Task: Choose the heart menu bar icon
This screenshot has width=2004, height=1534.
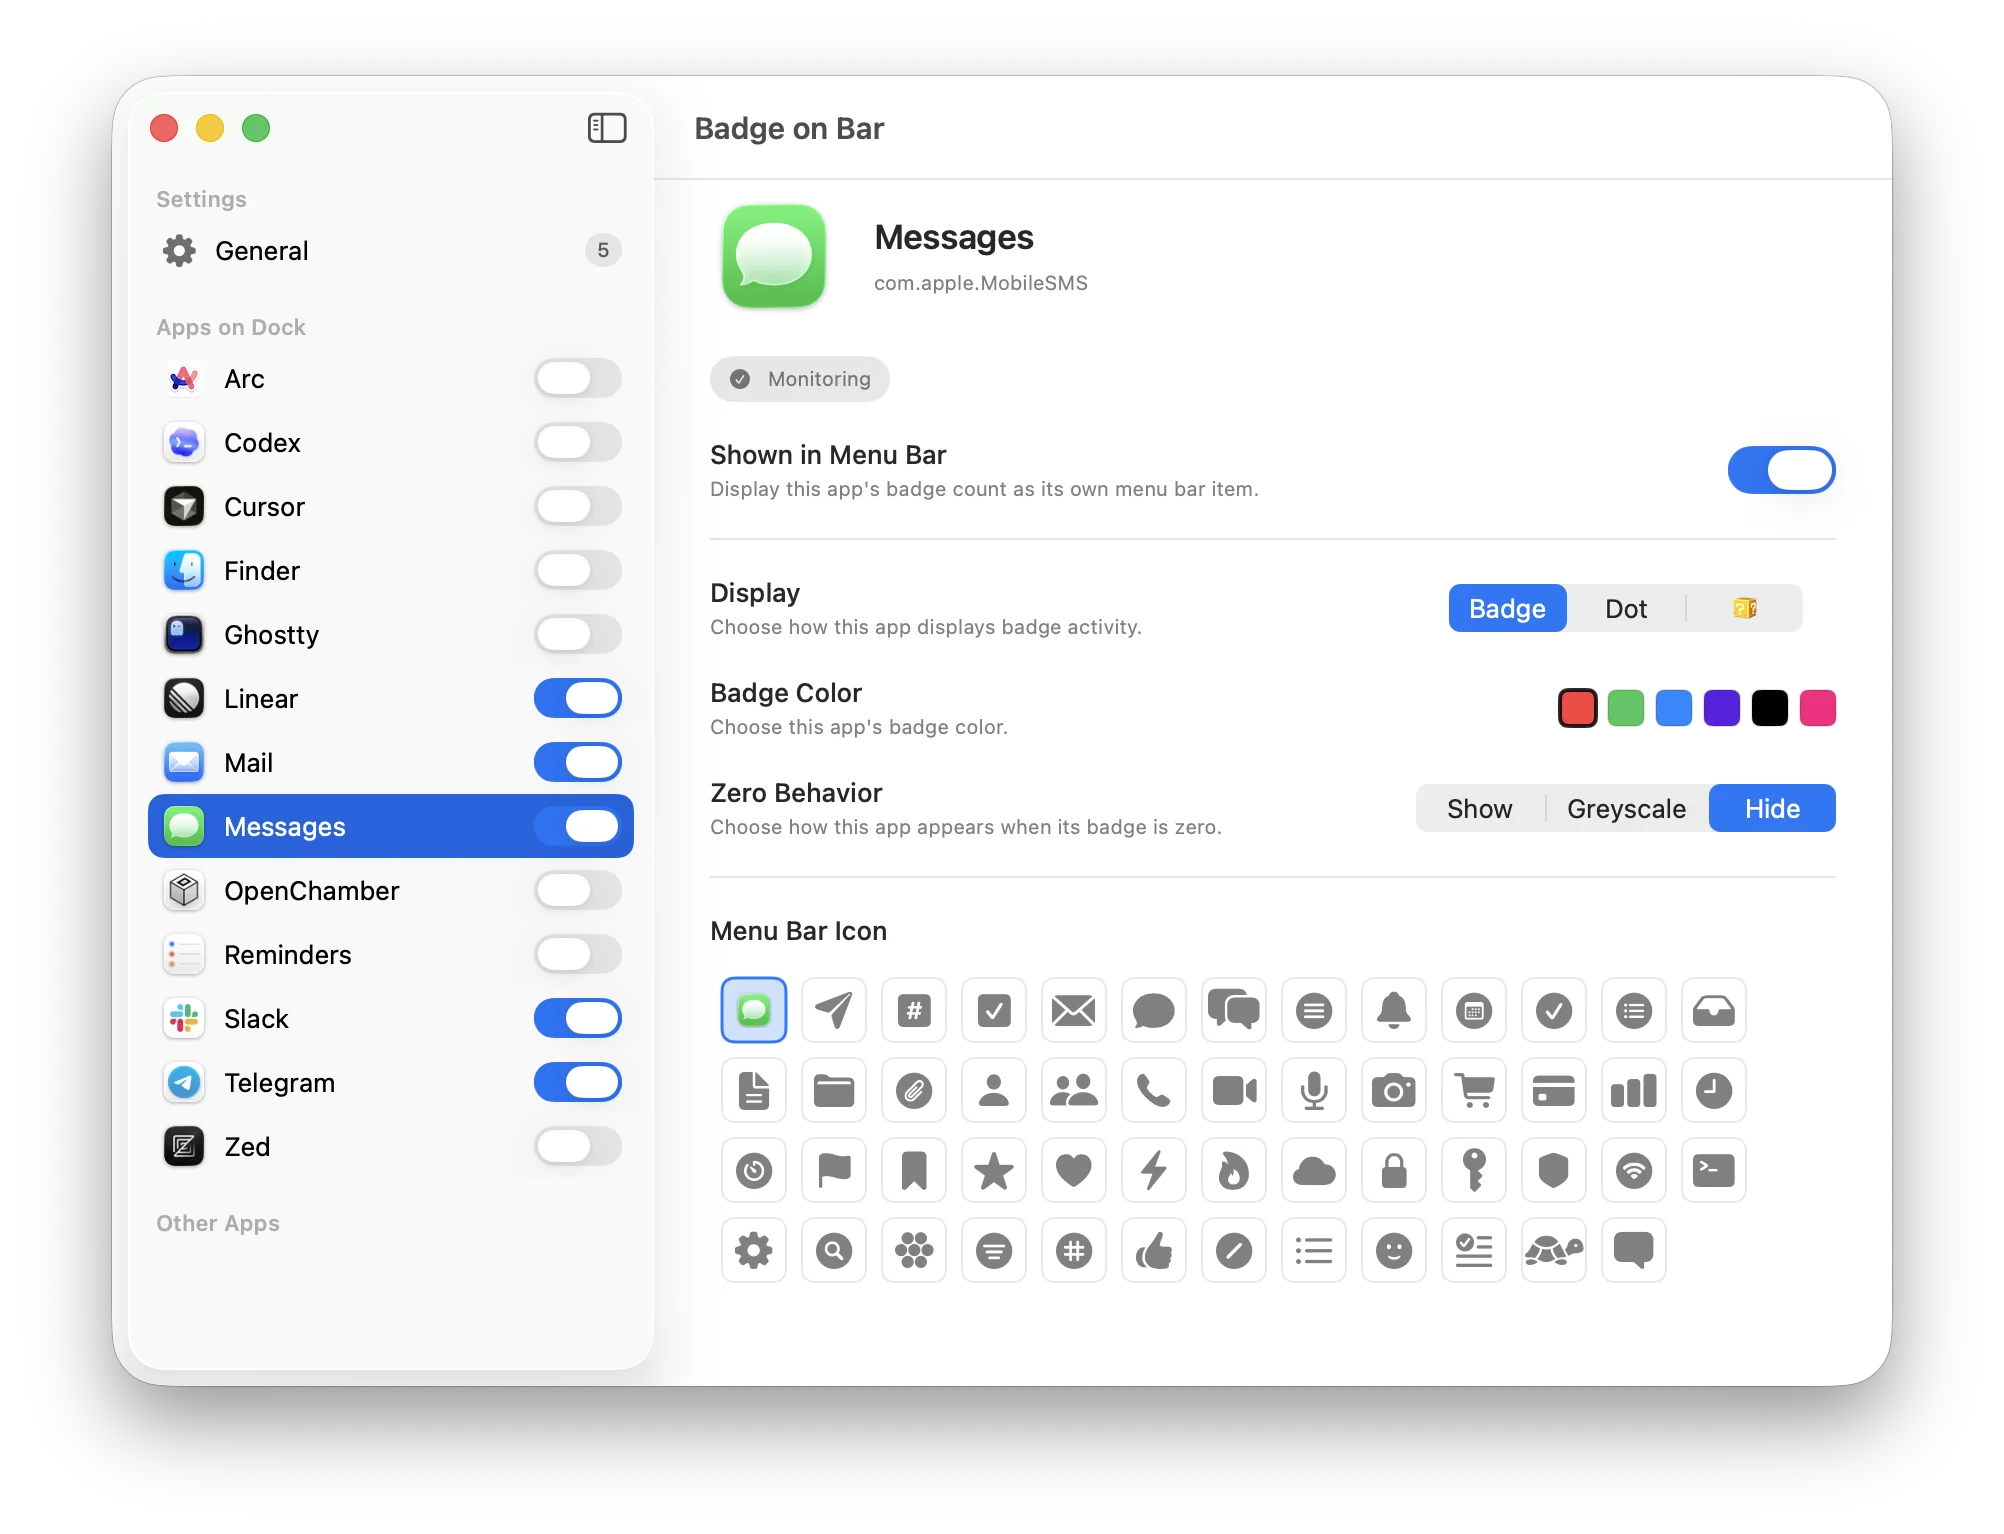Action: (x=1074, y=1170)
